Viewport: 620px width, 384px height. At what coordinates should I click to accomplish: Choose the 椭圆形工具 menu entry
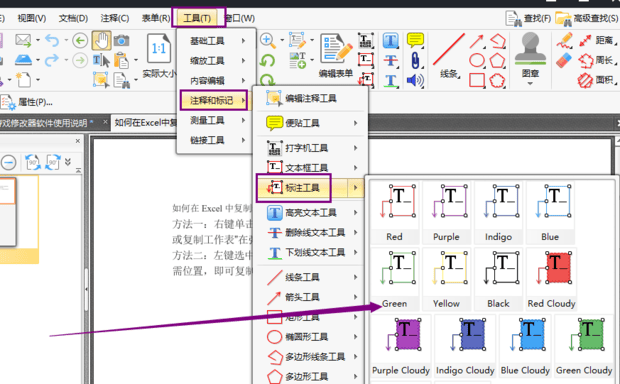(310, 337)
